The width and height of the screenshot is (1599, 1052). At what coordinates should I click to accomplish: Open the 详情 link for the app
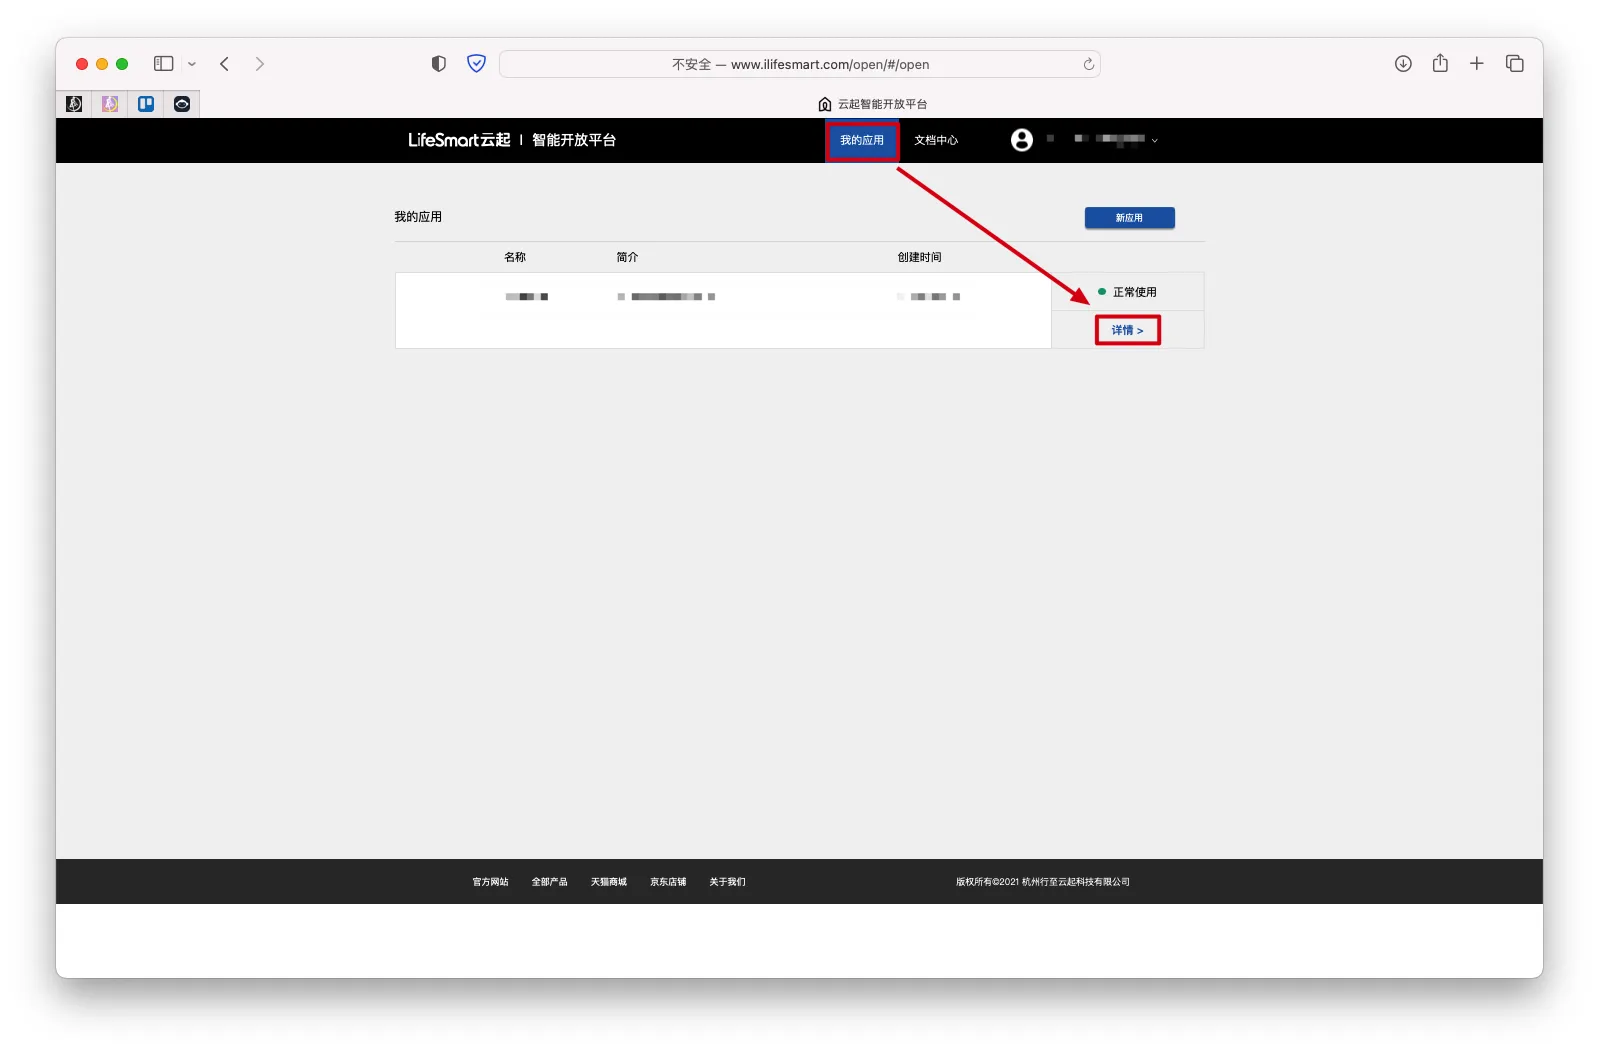(x=1127, y=331)
